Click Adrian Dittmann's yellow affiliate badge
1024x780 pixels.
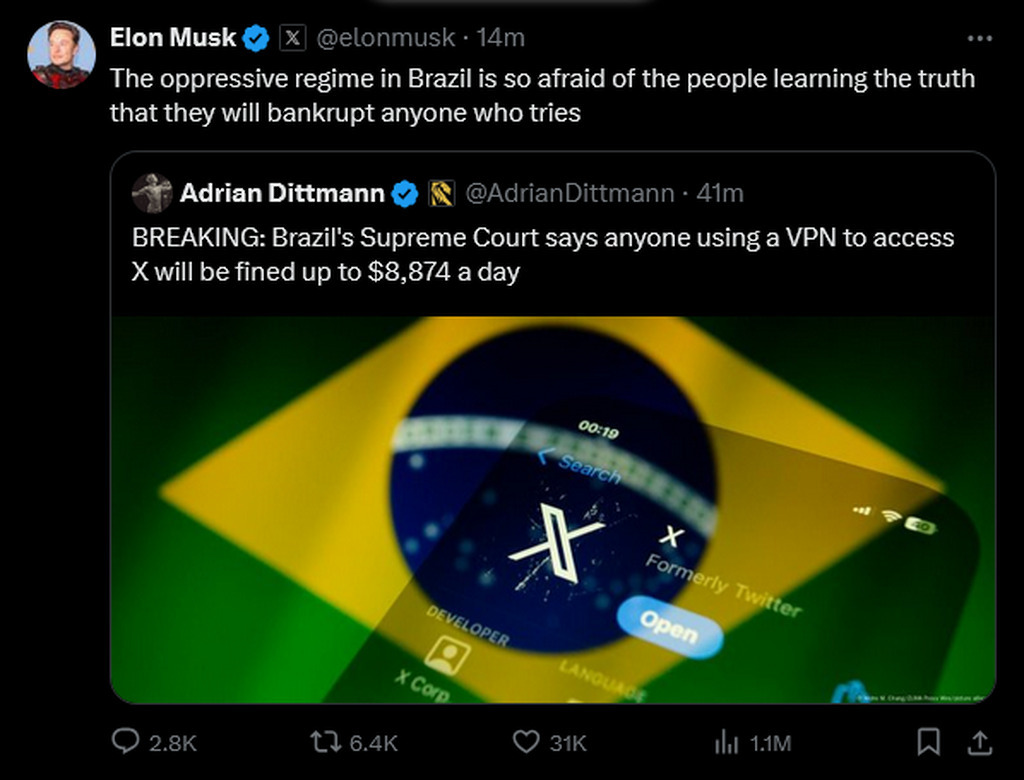(441, 194)
